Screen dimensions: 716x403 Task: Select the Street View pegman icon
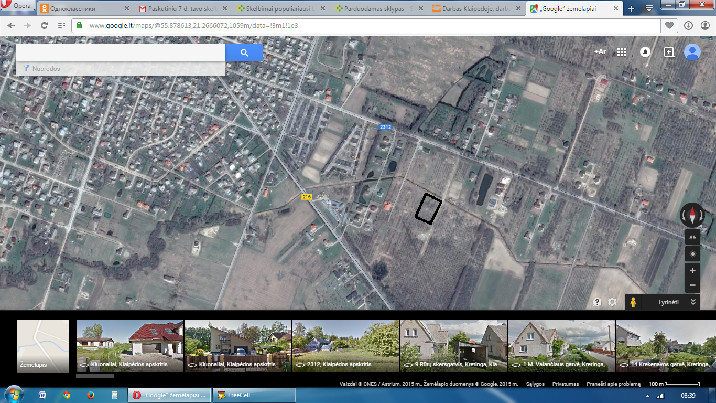coord(632,301)
